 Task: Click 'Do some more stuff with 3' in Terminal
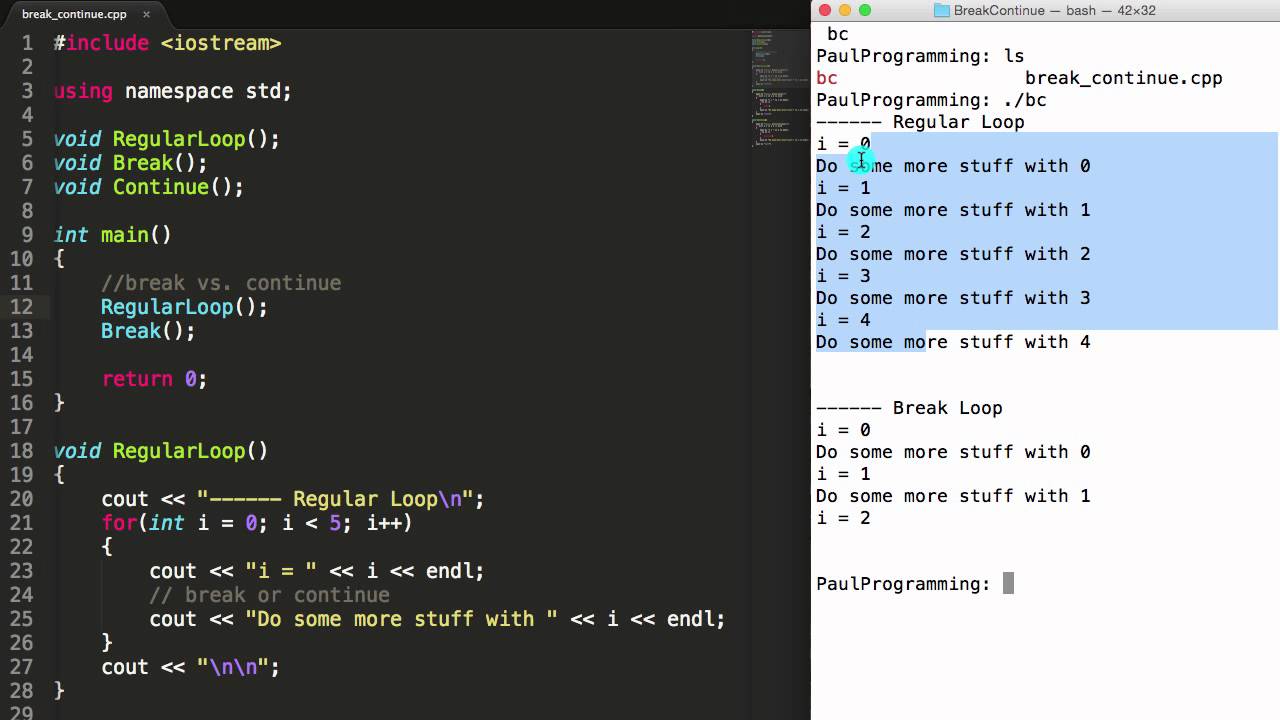tap(953, 298)
